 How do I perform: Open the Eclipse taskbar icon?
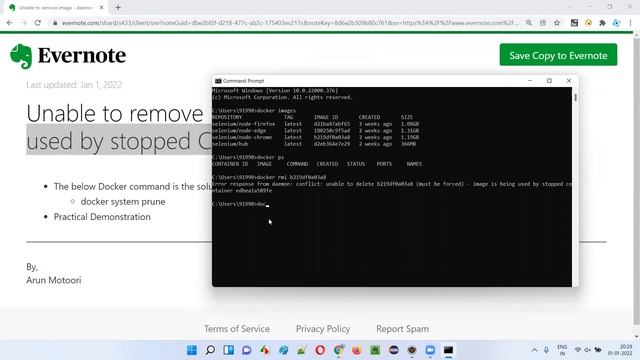pos(393,350)
